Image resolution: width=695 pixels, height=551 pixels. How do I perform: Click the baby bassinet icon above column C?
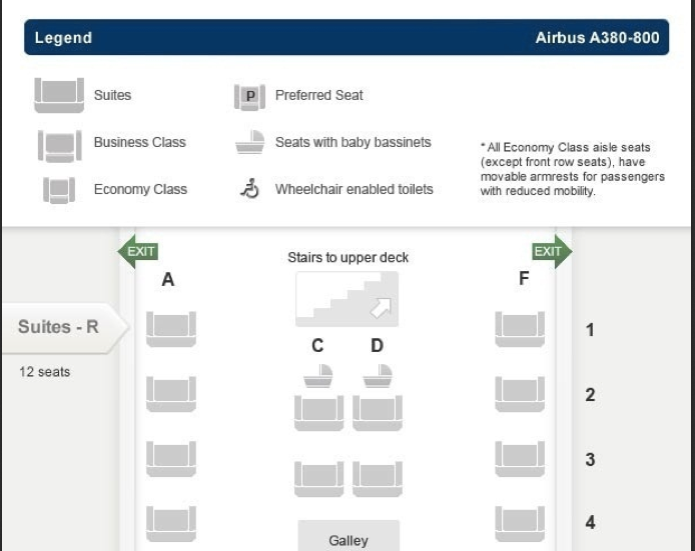click(318, 376)
